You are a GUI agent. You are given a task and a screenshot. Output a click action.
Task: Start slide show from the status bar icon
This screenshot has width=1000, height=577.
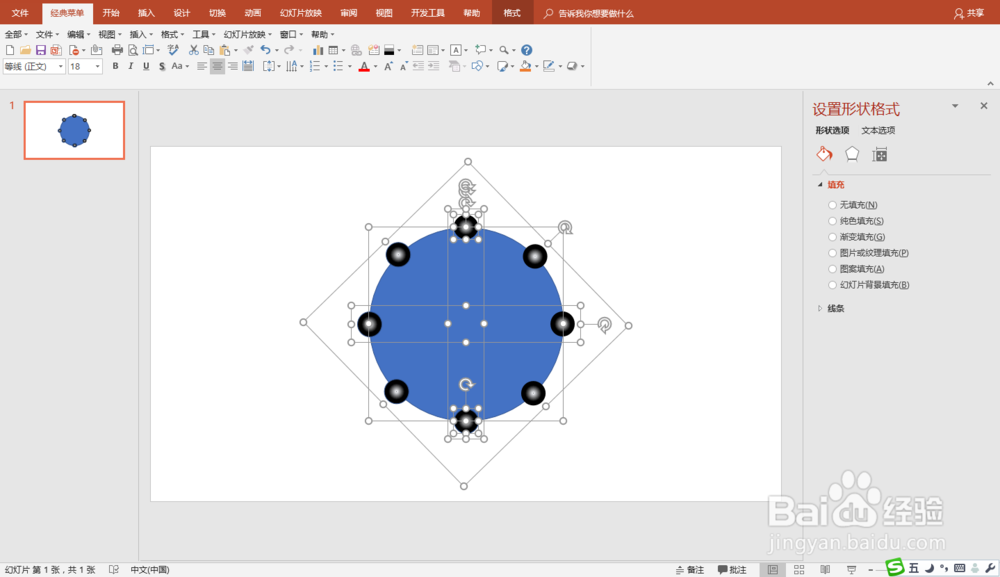pyautogui.click(x=851, y=569)
